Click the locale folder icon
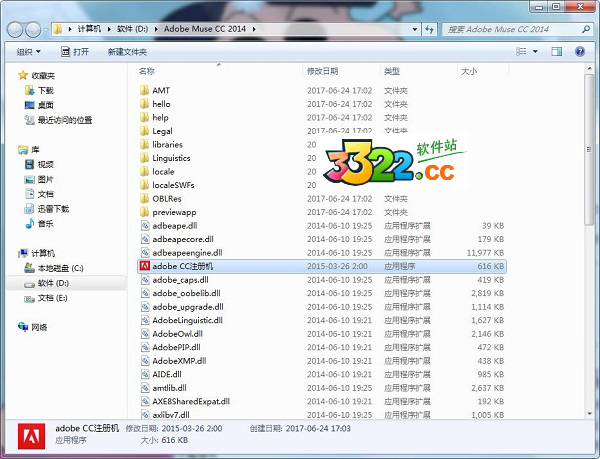 [144, 171]
